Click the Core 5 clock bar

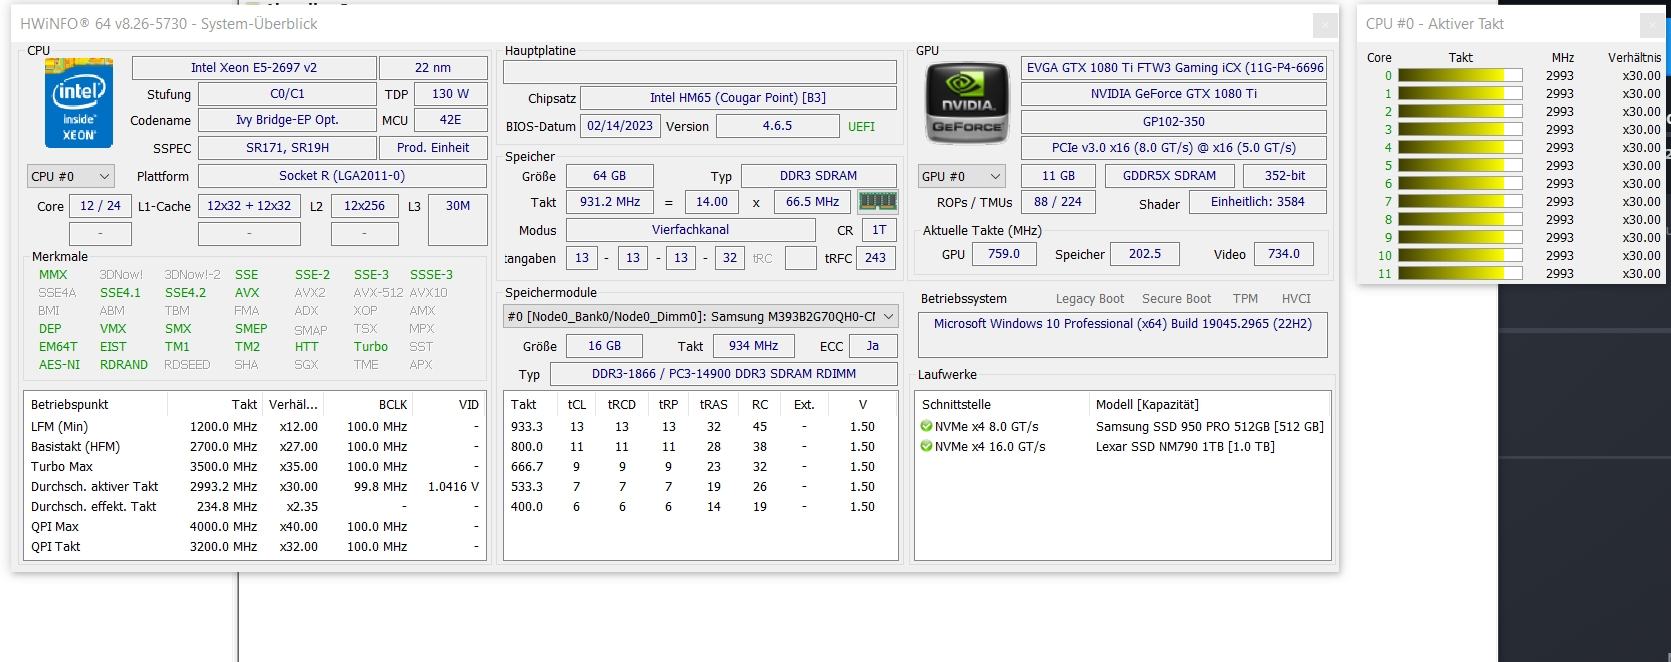[x=1460, y=166]
